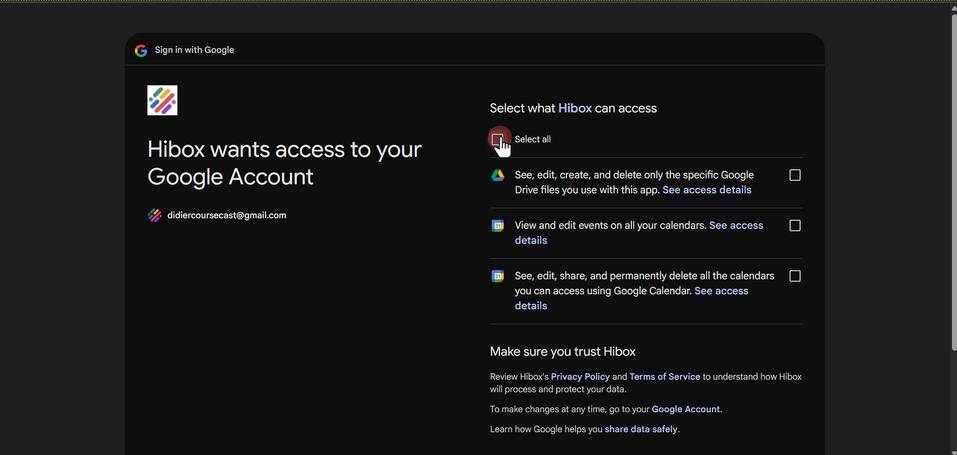Click the Make sure you trust Hibox heading

(x=562, y=352)
